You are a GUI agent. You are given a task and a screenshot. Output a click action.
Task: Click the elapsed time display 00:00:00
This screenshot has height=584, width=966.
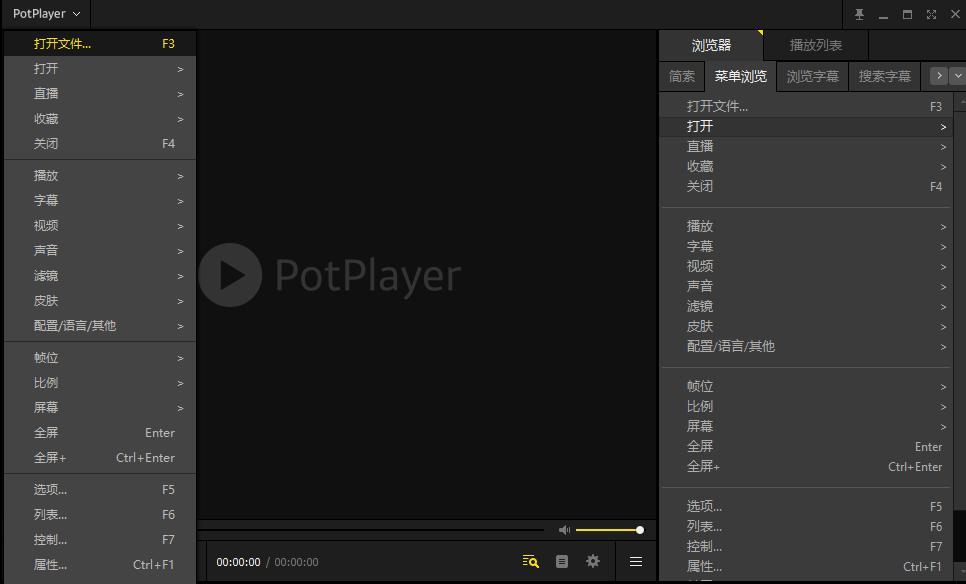238,562
